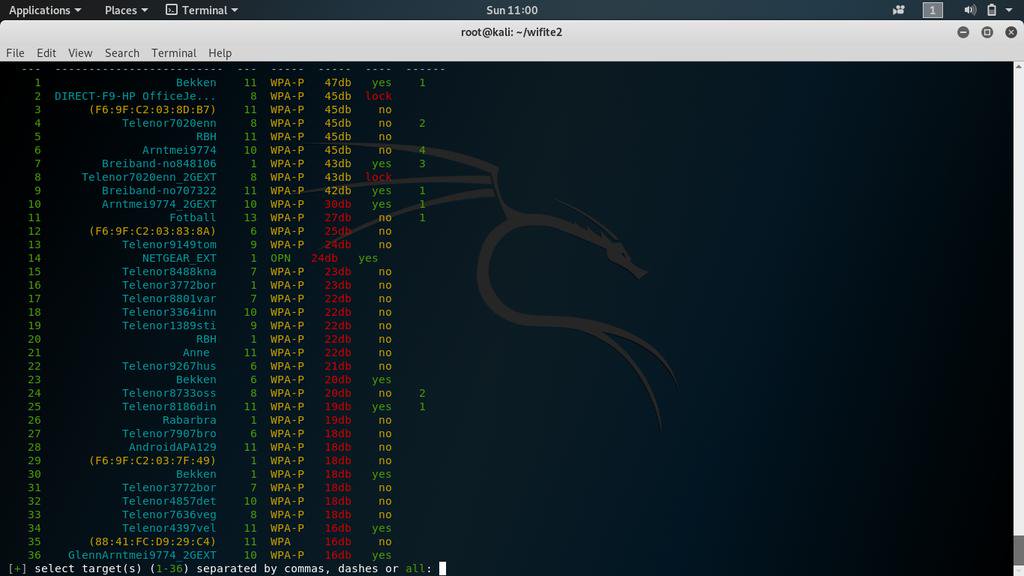Click the network name Anne
This screenshot has width=1024, height=576.
(x=196, y=353)
